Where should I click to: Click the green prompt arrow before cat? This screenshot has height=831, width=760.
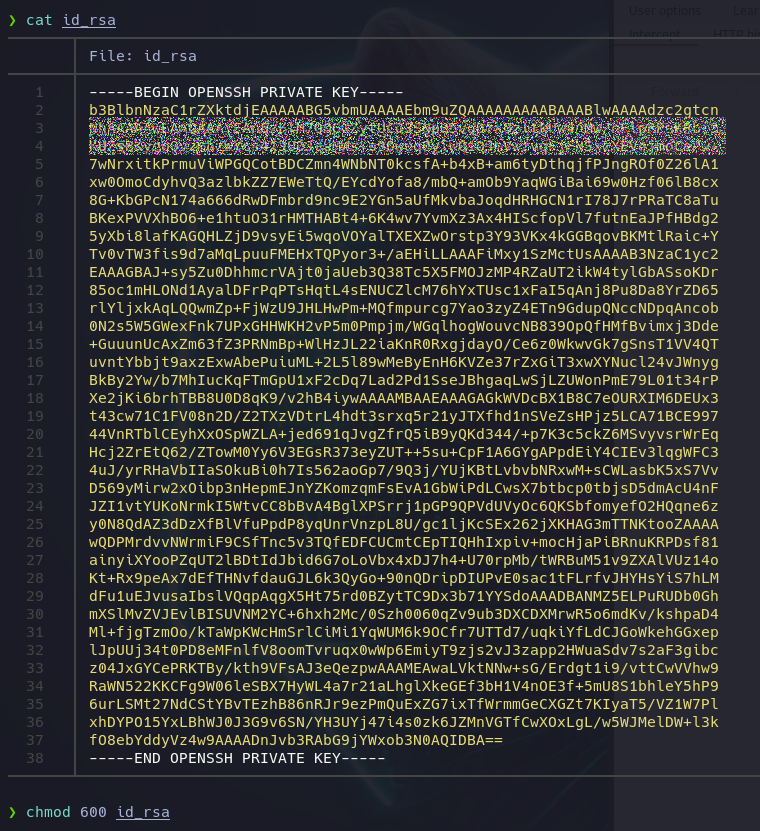pos(12,20)
